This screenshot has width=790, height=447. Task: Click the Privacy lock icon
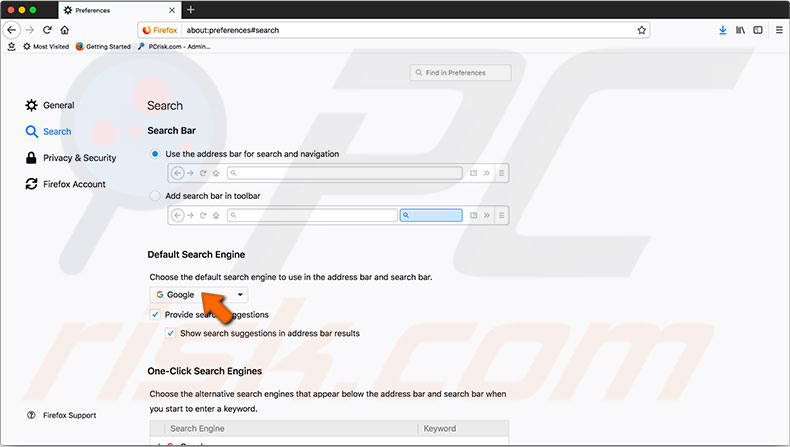point(31,158)
